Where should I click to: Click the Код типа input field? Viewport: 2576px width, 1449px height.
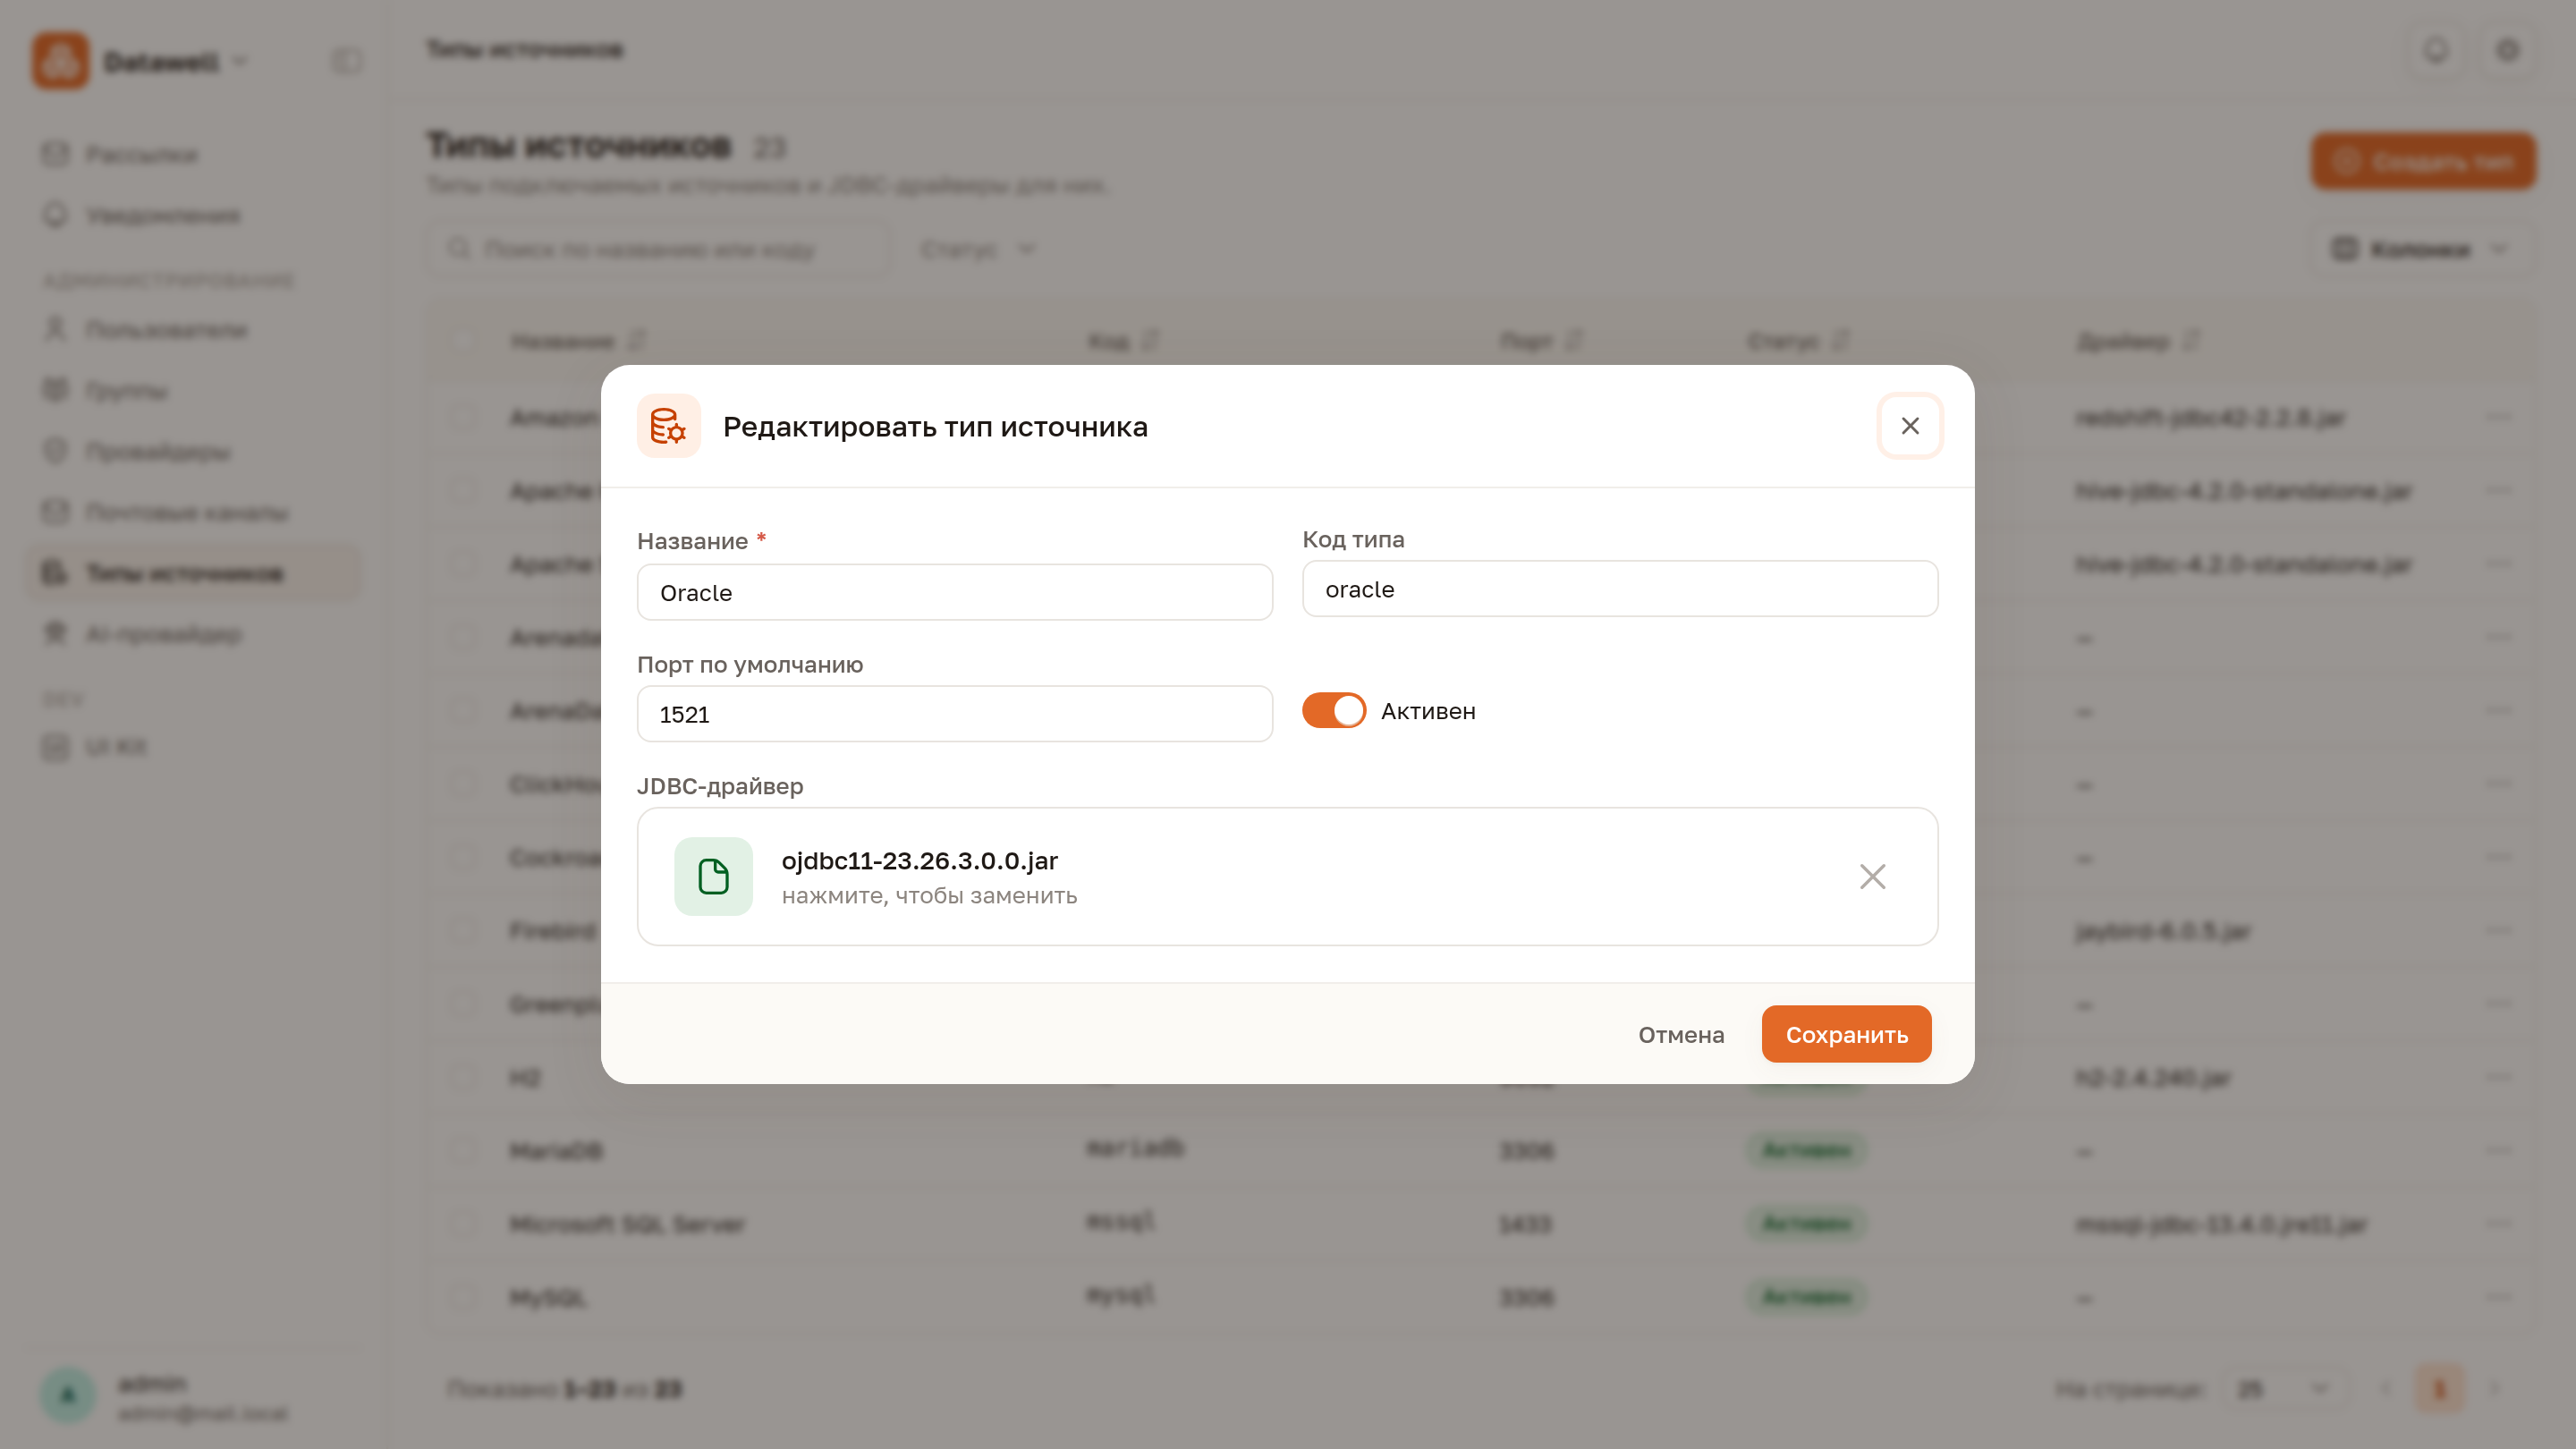[x=1619, y=590]
